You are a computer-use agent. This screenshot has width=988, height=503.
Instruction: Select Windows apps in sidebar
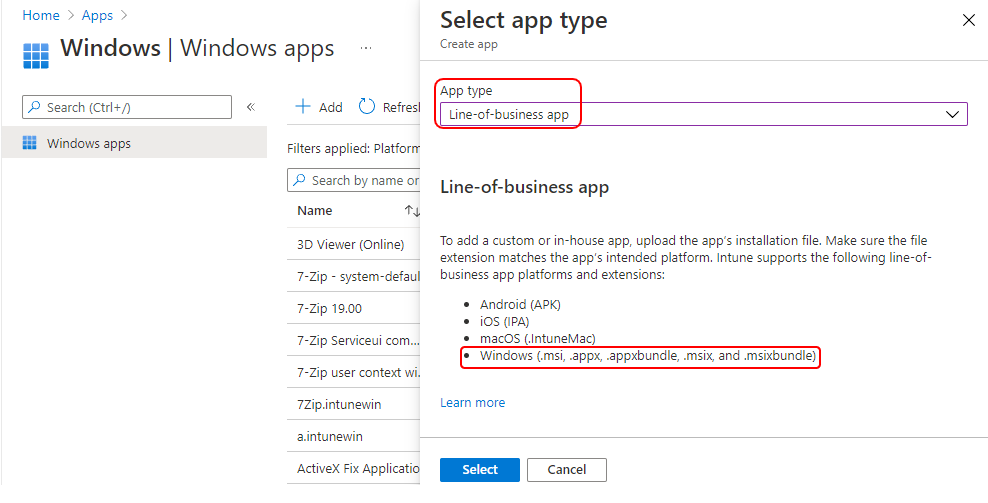(134, 142)
